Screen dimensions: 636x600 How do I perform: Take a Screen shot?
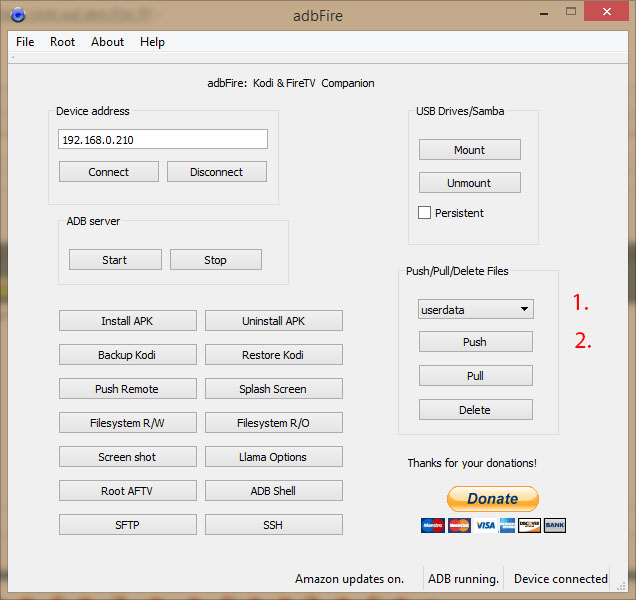128,457
